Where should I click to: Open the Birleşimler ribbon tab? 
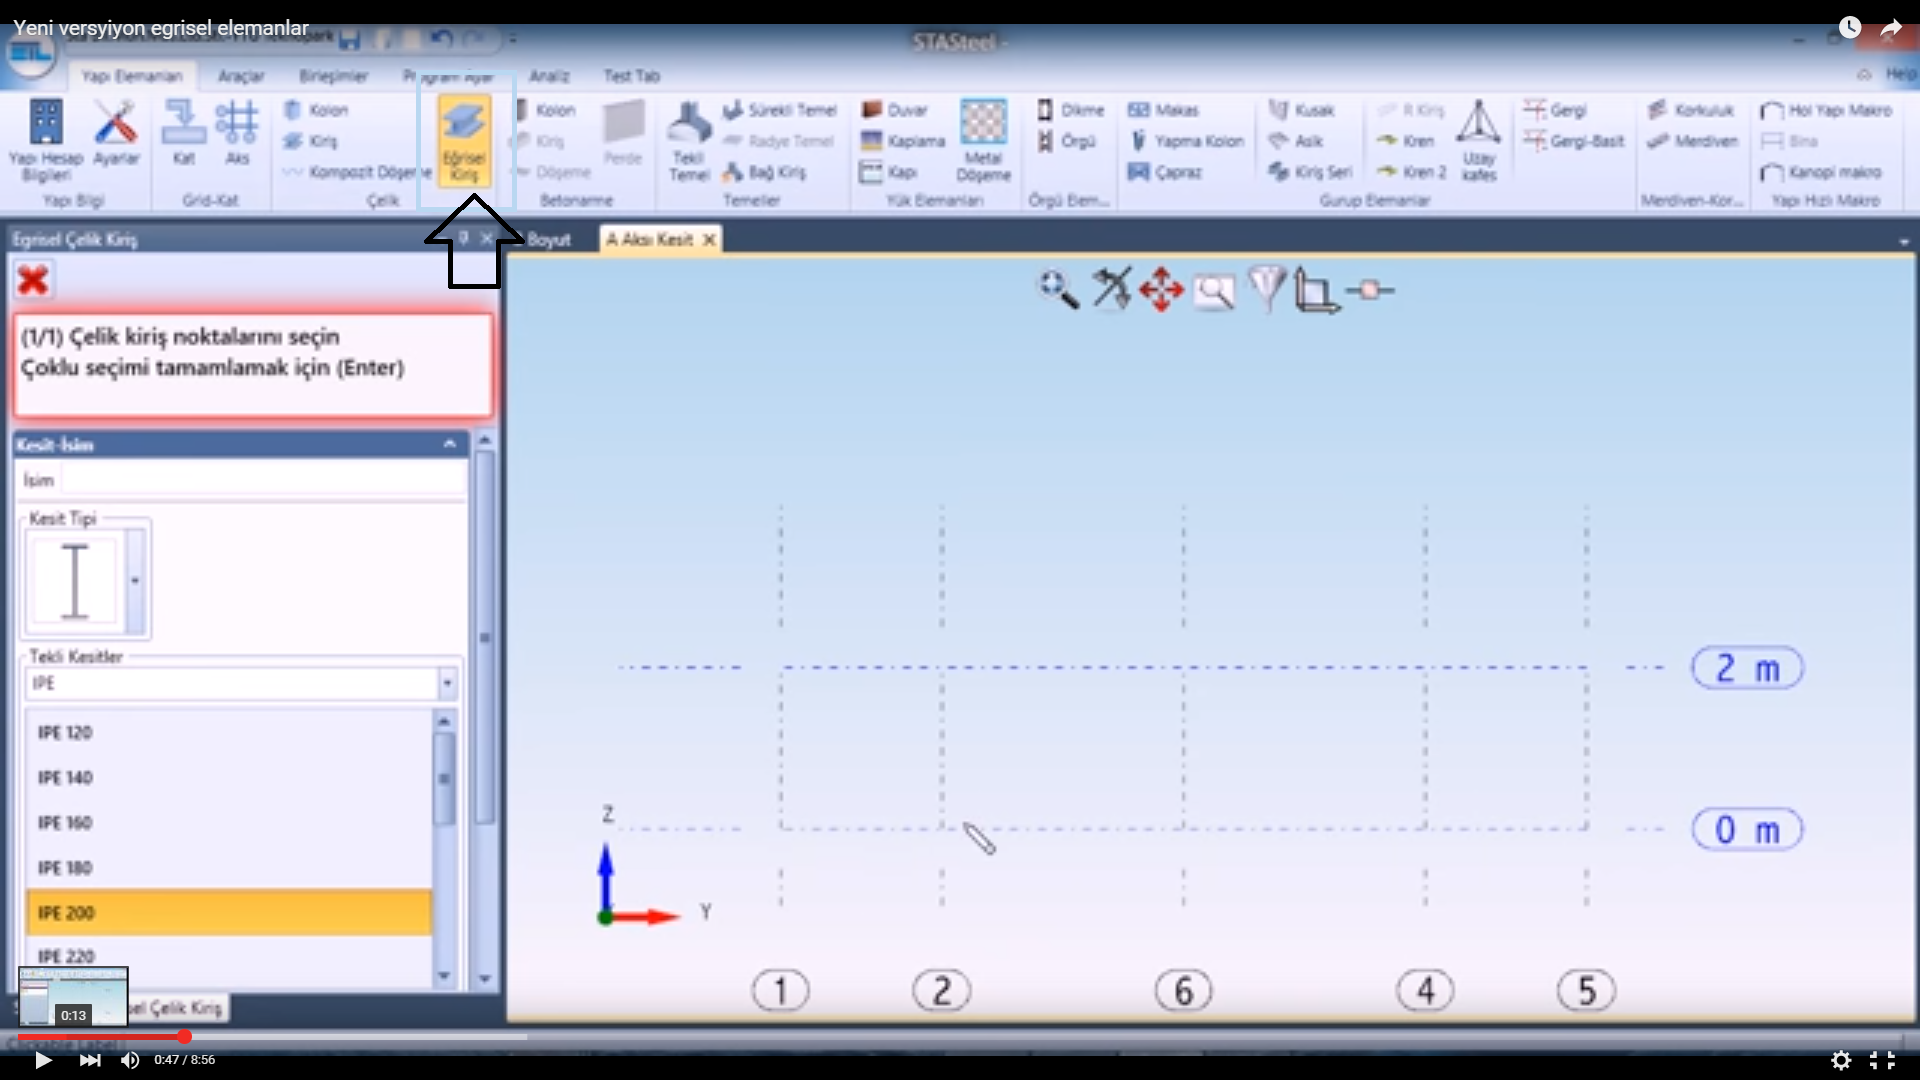pos(333,76)
